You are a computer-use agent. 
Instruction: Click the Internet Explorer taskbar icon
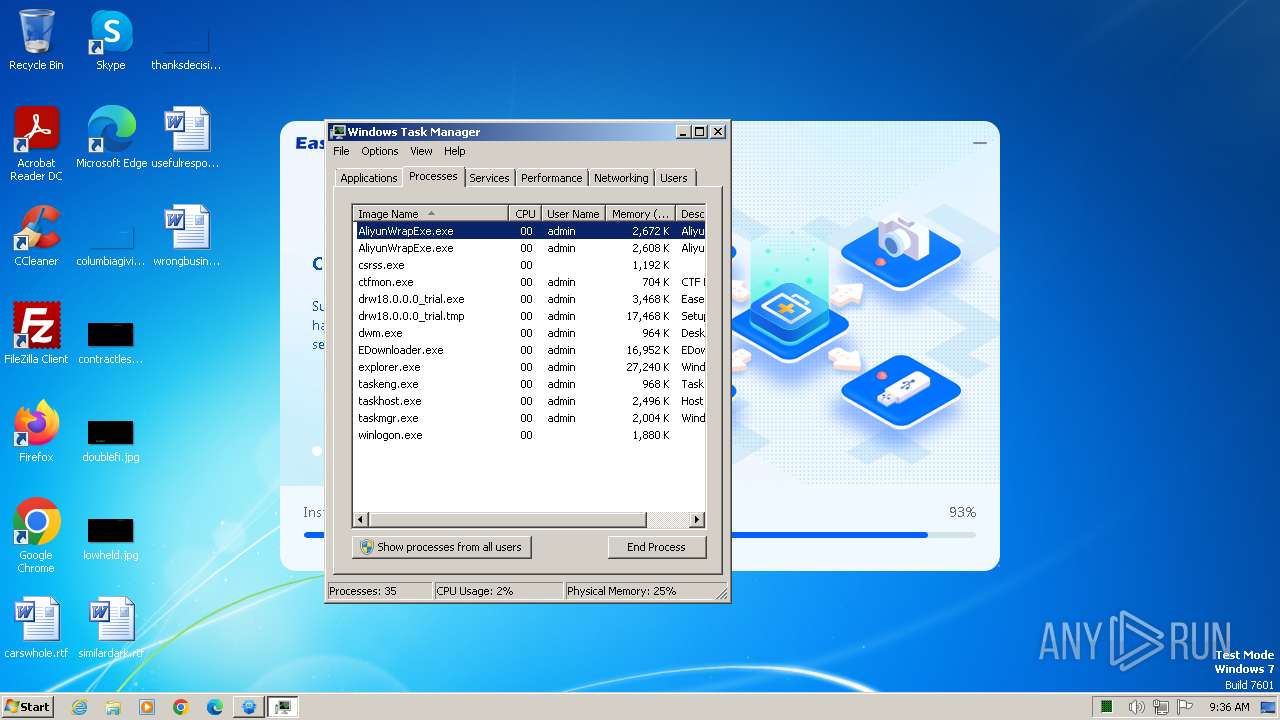pyautogui.click(x=79, y=707)
